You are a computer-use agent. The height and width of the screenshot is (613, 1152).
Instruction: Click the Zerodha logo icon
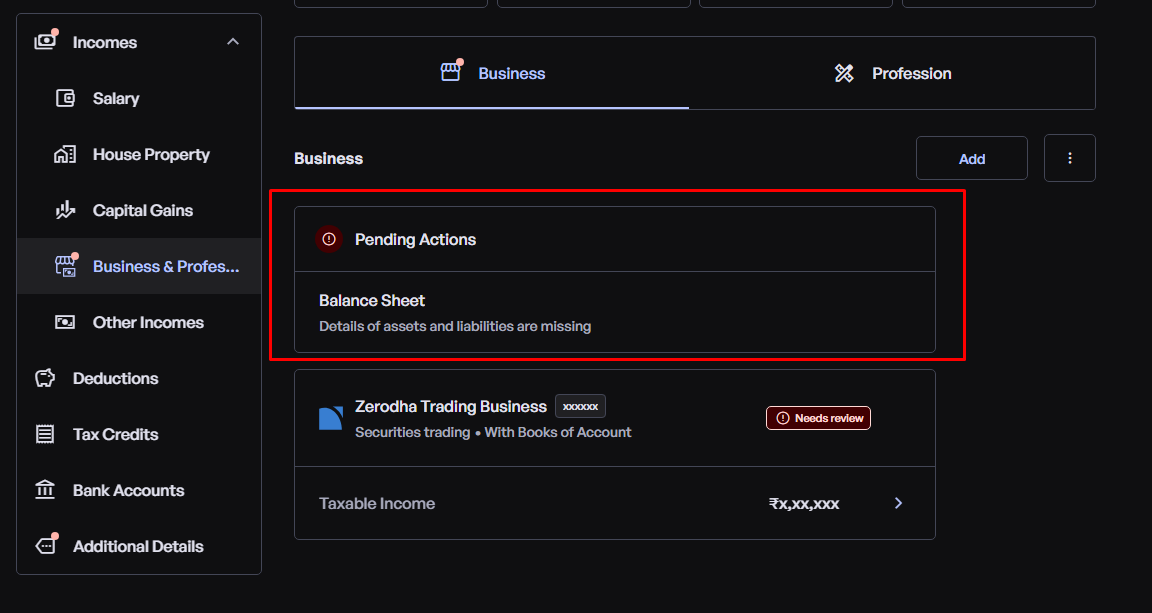point(331,418)
